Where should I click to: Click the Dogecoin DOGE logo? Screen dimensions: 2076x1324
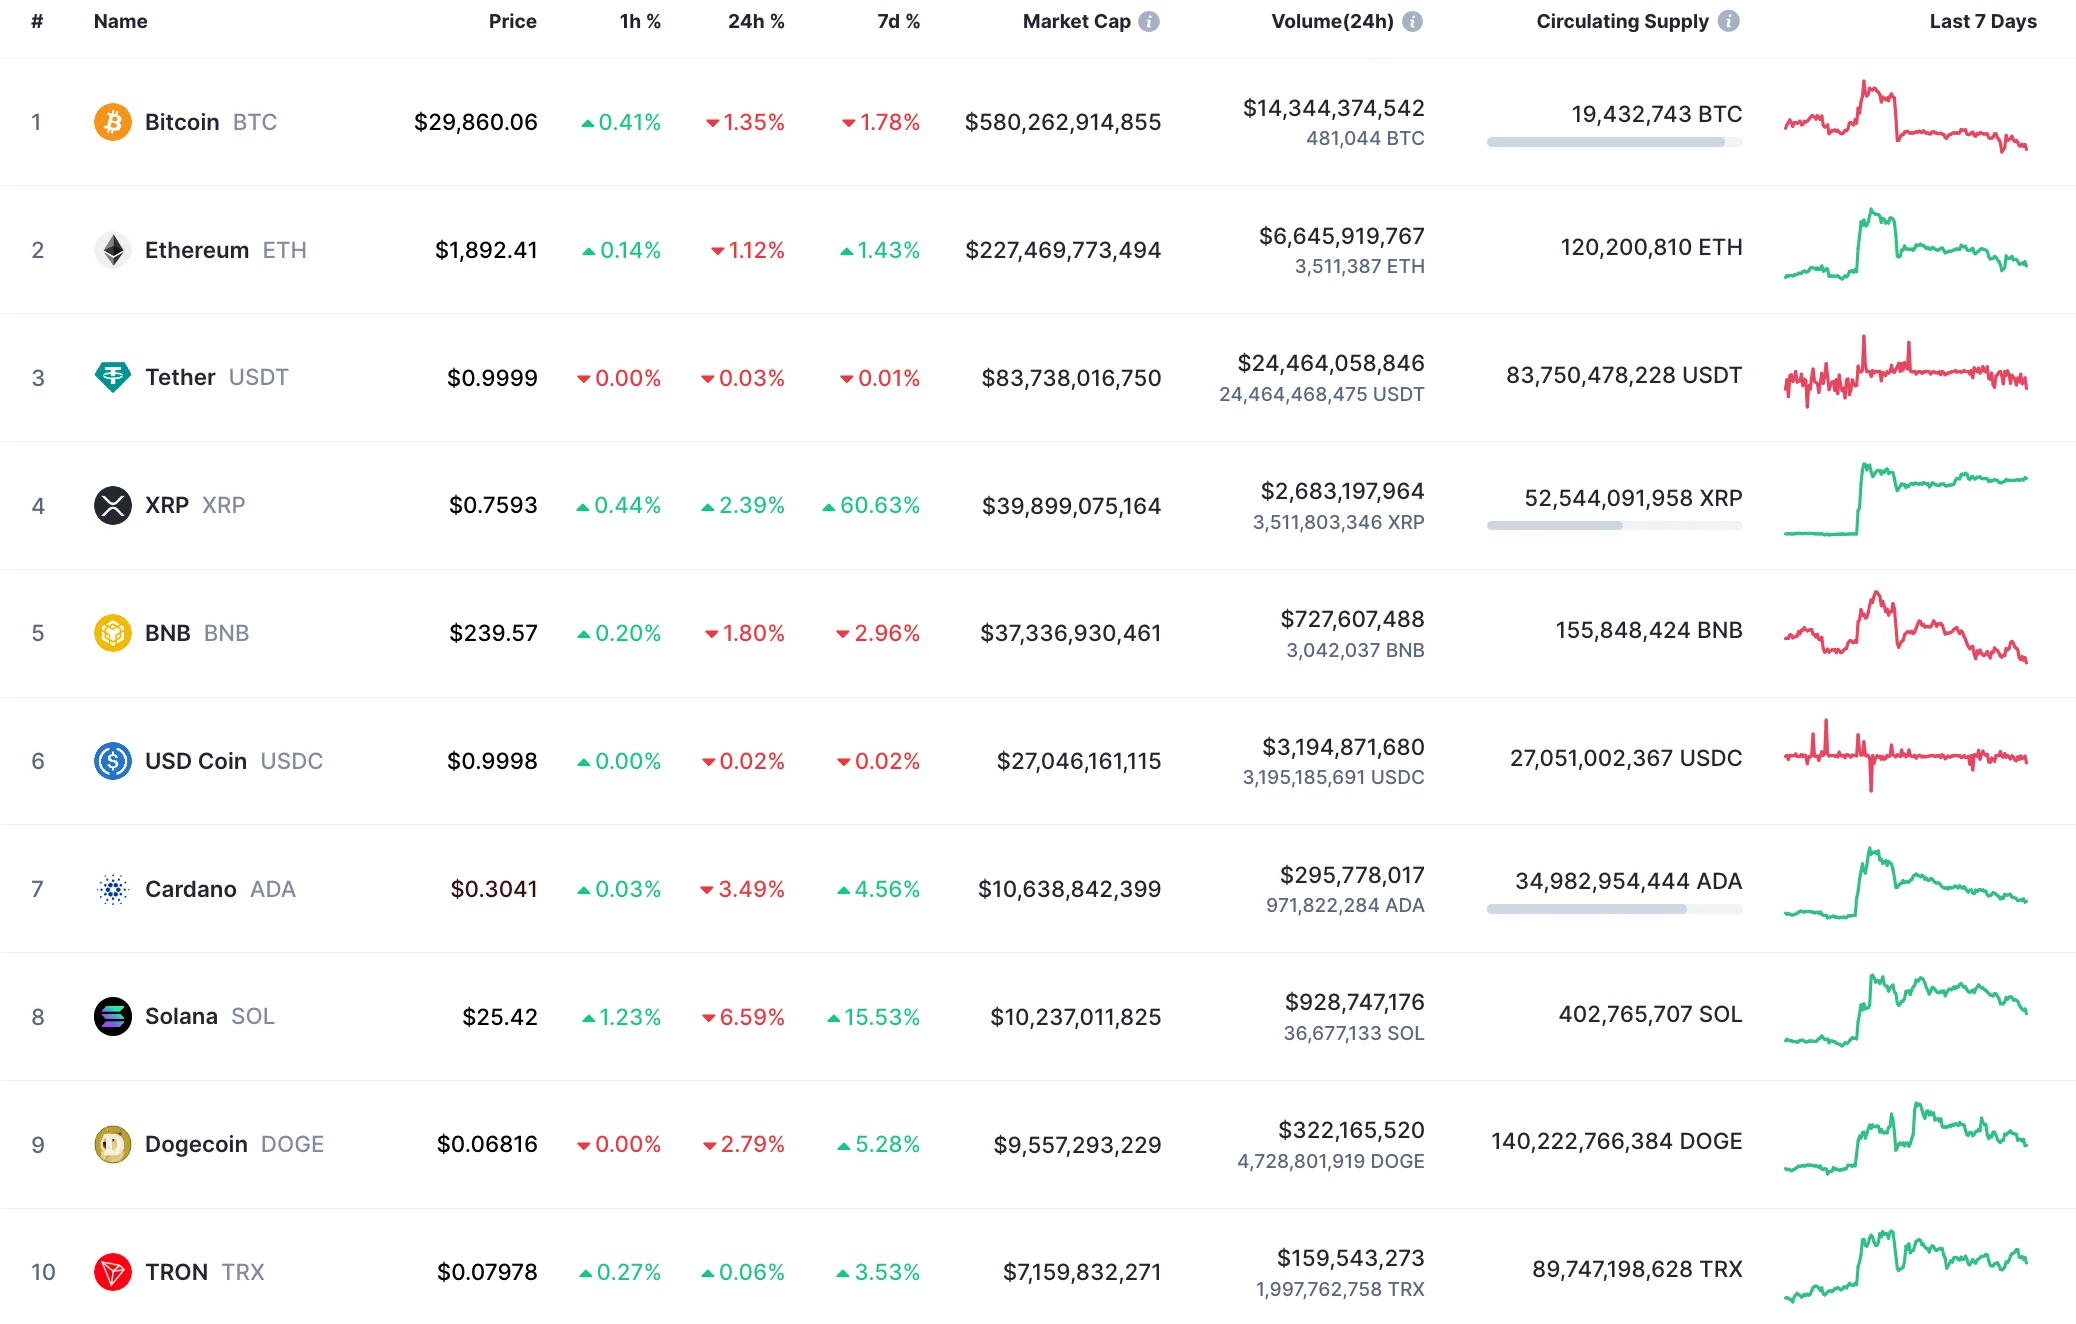(x=113, y=1144)
